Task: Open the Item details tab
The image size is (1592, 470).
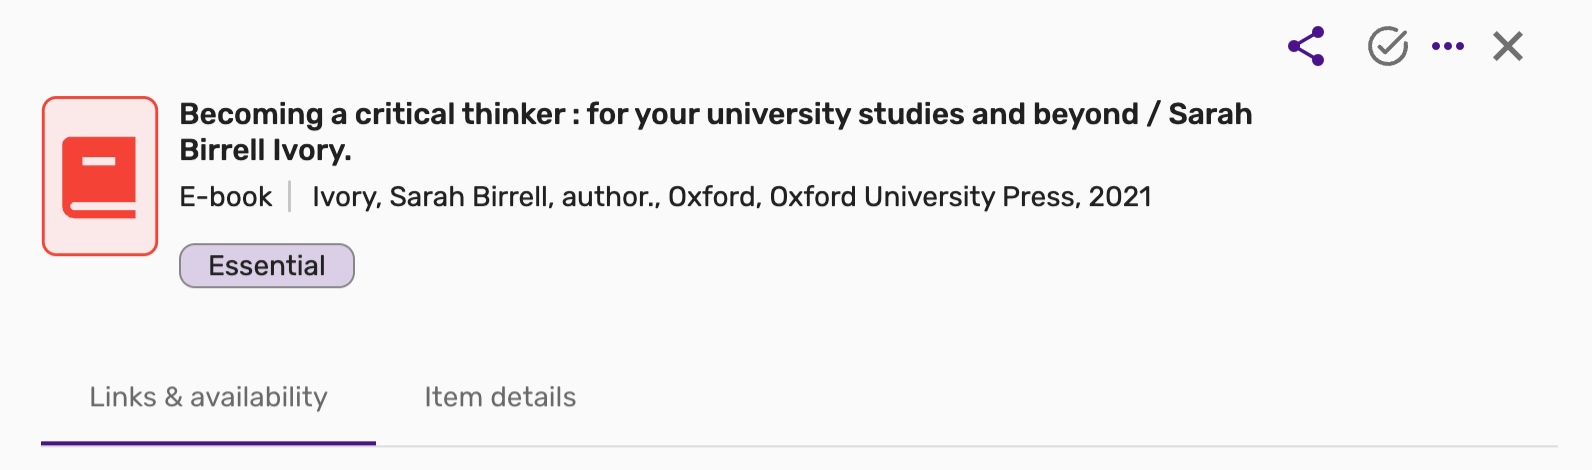Action: [x=500, y=397]
